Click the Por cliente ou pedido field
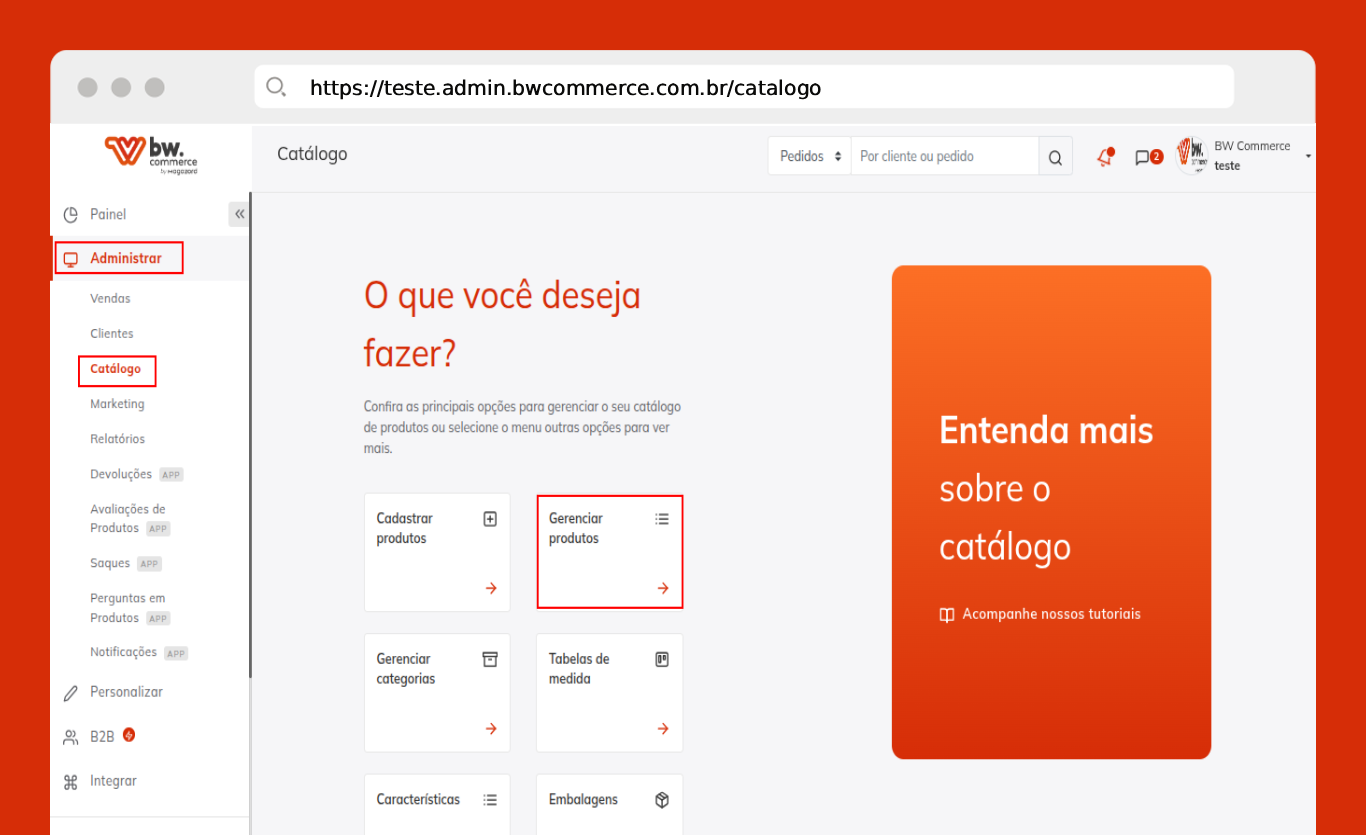1366x835 pixels. tap(944, 157)
